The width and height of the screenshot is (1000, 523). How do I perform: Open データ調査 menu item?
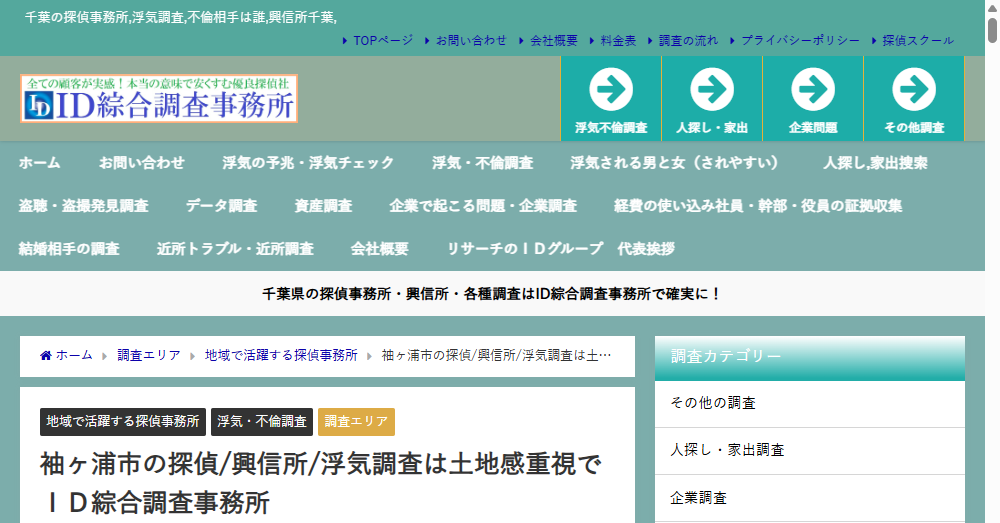(221, 206)
